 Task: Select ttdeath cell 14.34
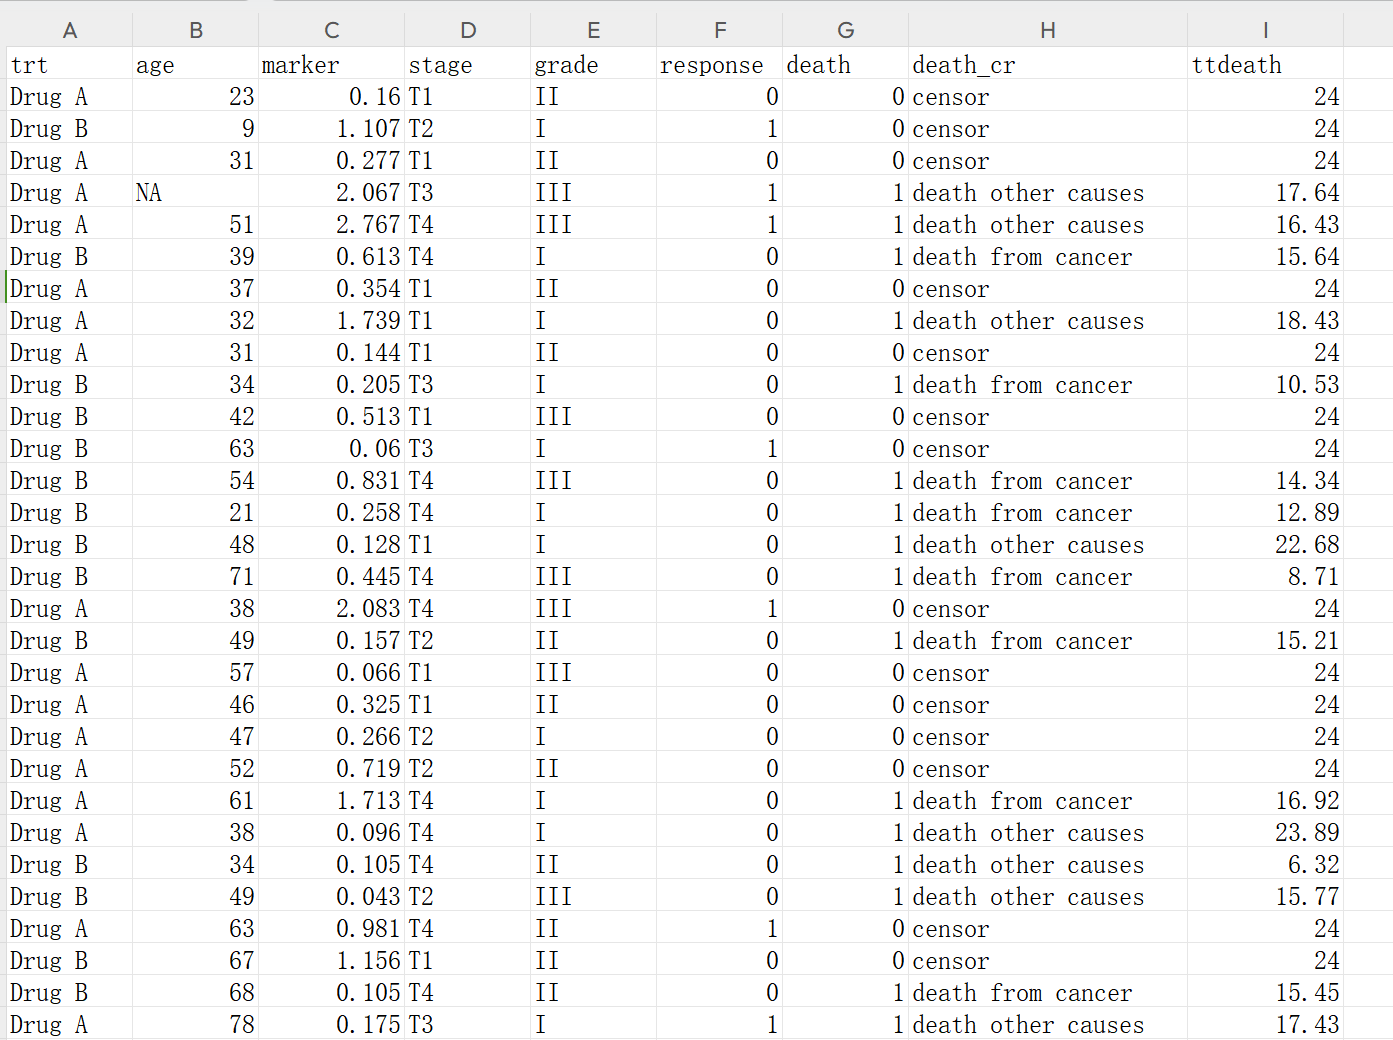click(x=1265, y=480)
